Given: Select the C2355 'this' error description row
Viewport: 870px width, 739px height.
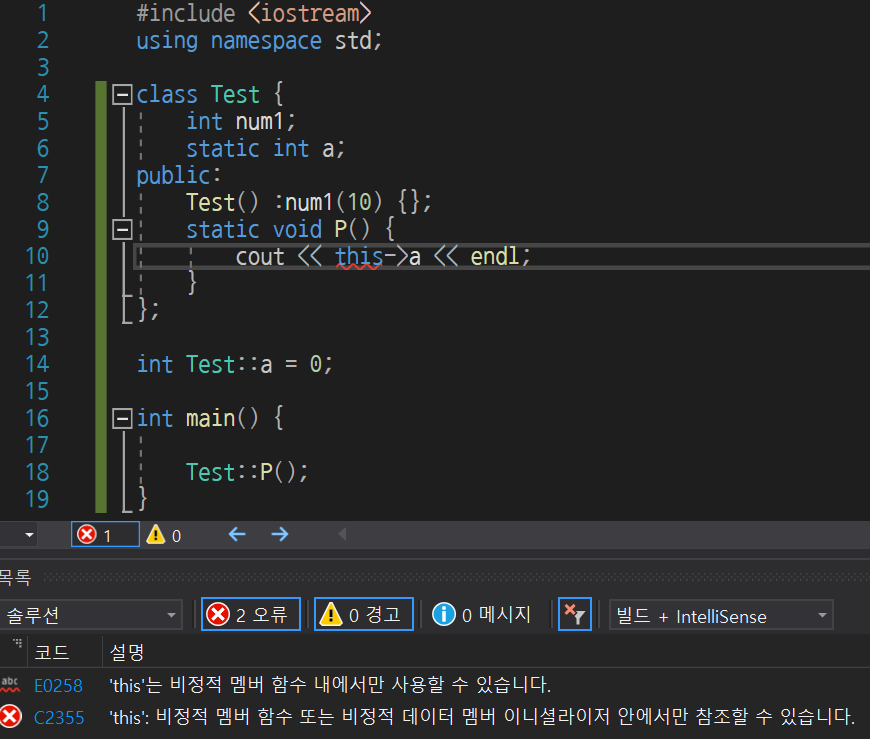Looking at the screenshot, I should pos(482,716).
